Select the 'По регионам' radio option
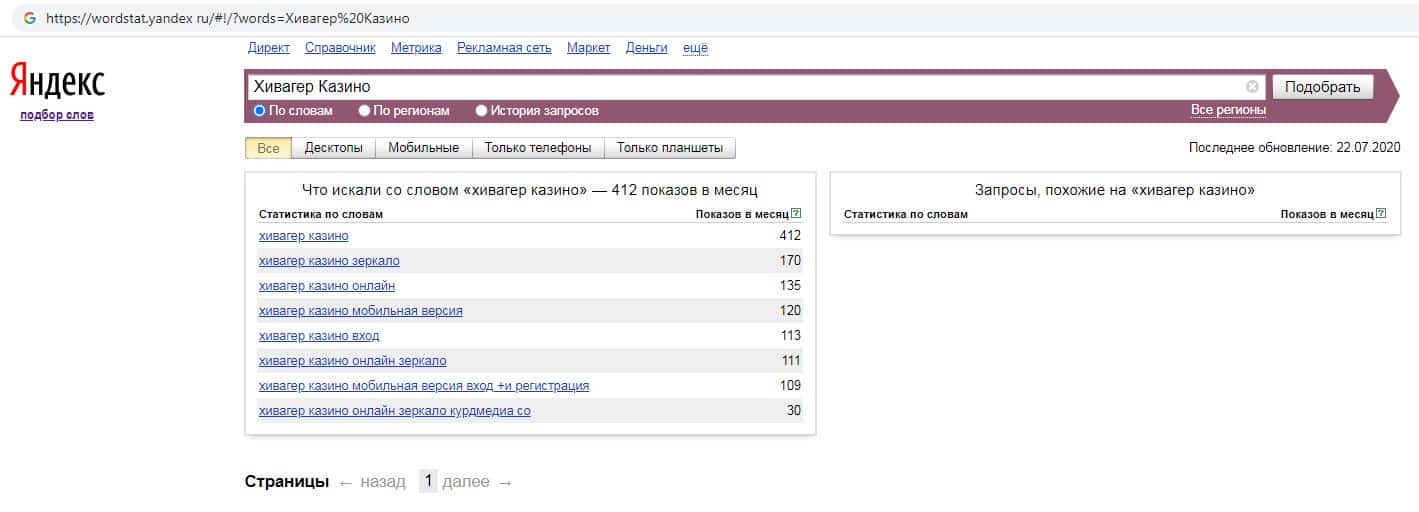Viewport: 1419px width, 512px height. pyautogui.click(x=365, y=111)
